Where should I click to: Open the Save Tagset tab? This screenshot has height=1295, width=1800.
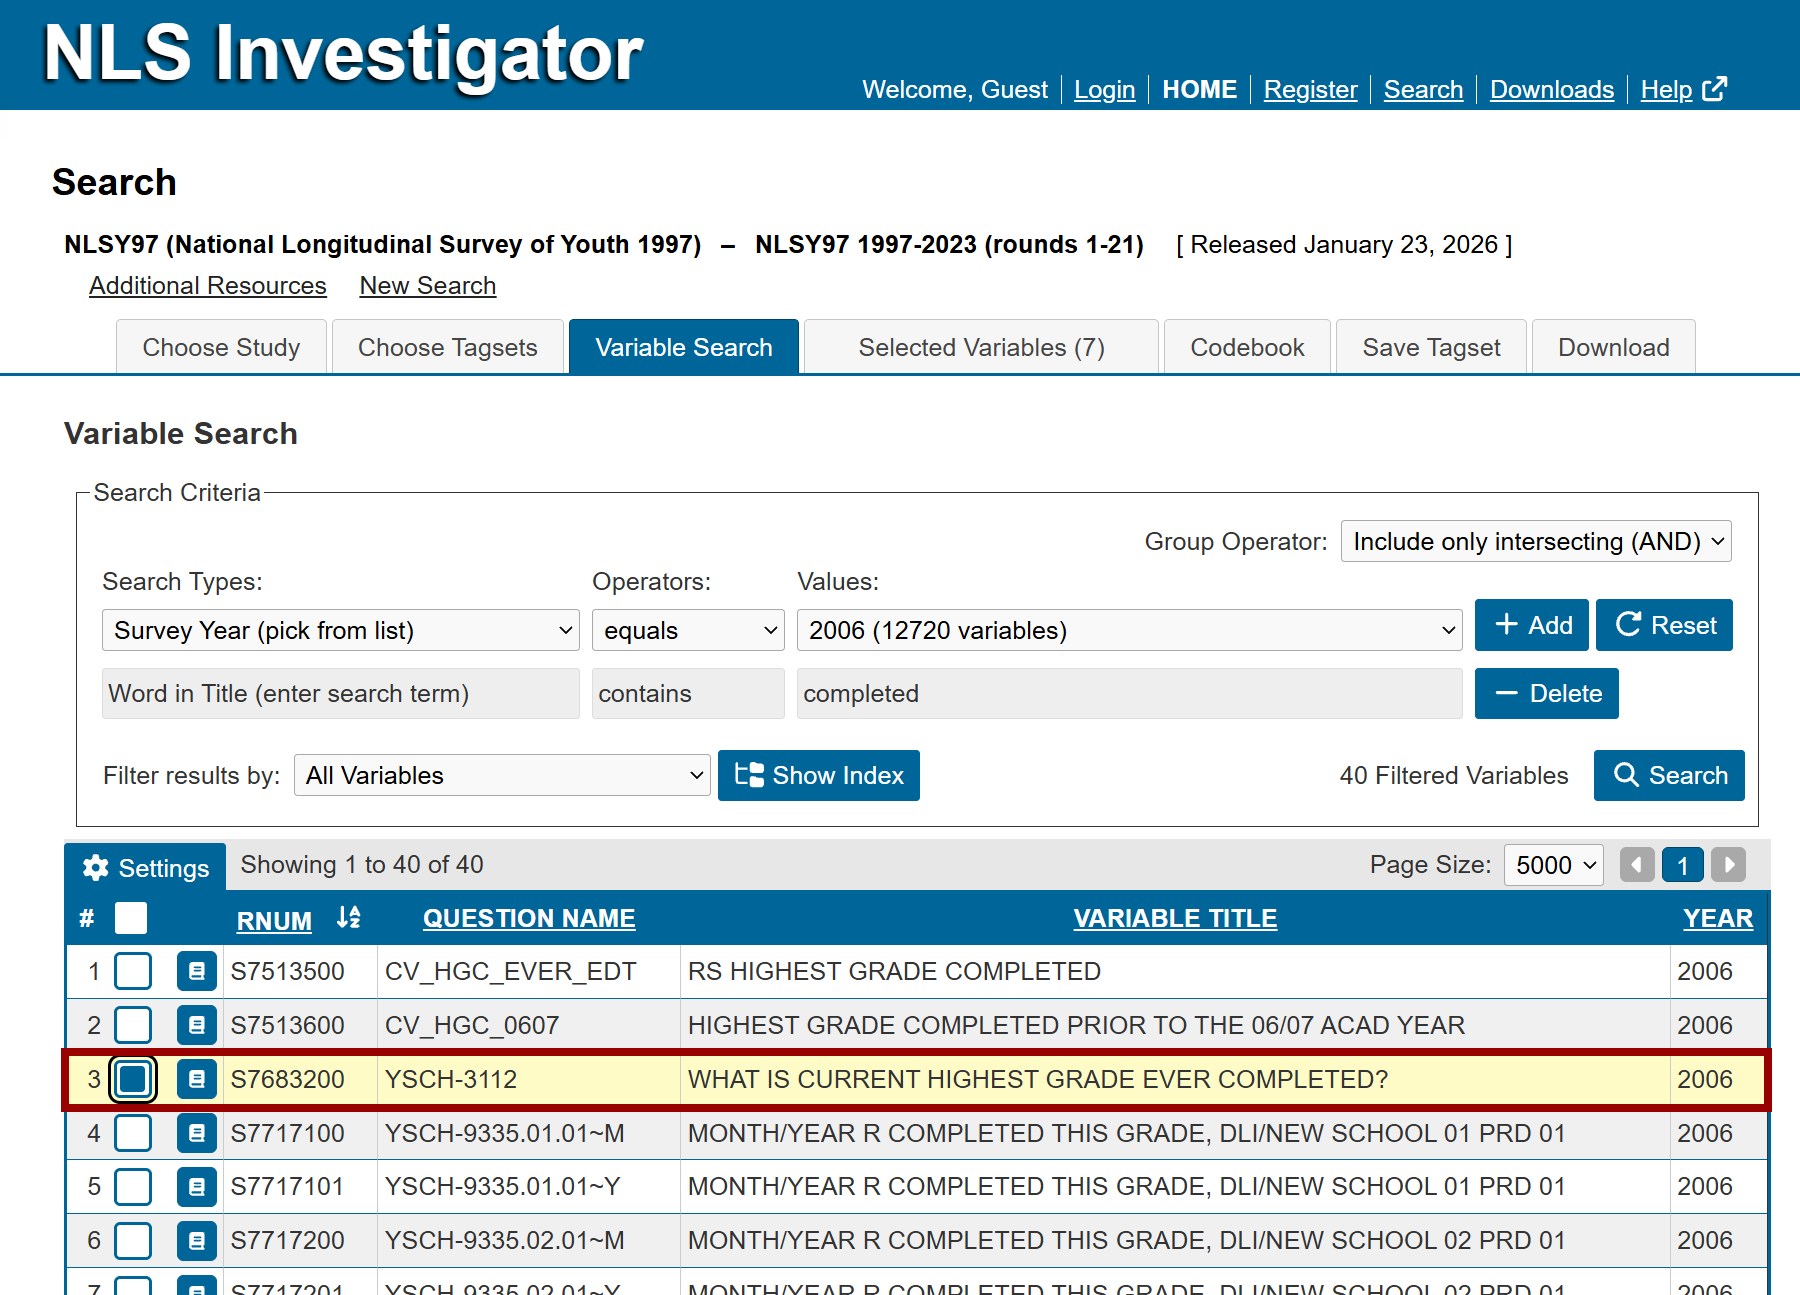pyautogui.click(x=1431, y=347)
